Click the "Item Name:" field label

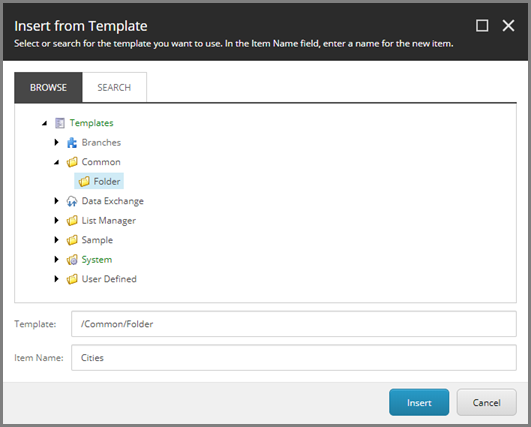pyautogui.click(x=39, y=358)
